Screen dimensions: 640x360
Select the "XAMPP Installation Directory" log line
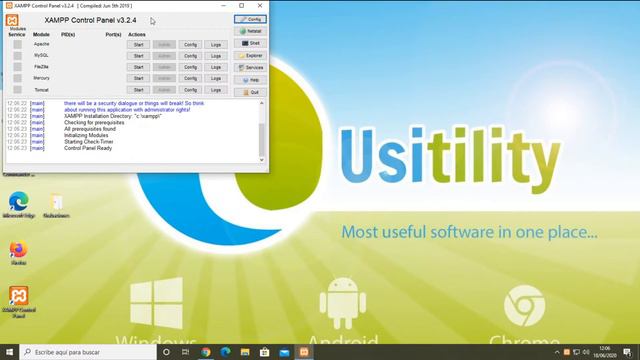[x=113, y=116]
